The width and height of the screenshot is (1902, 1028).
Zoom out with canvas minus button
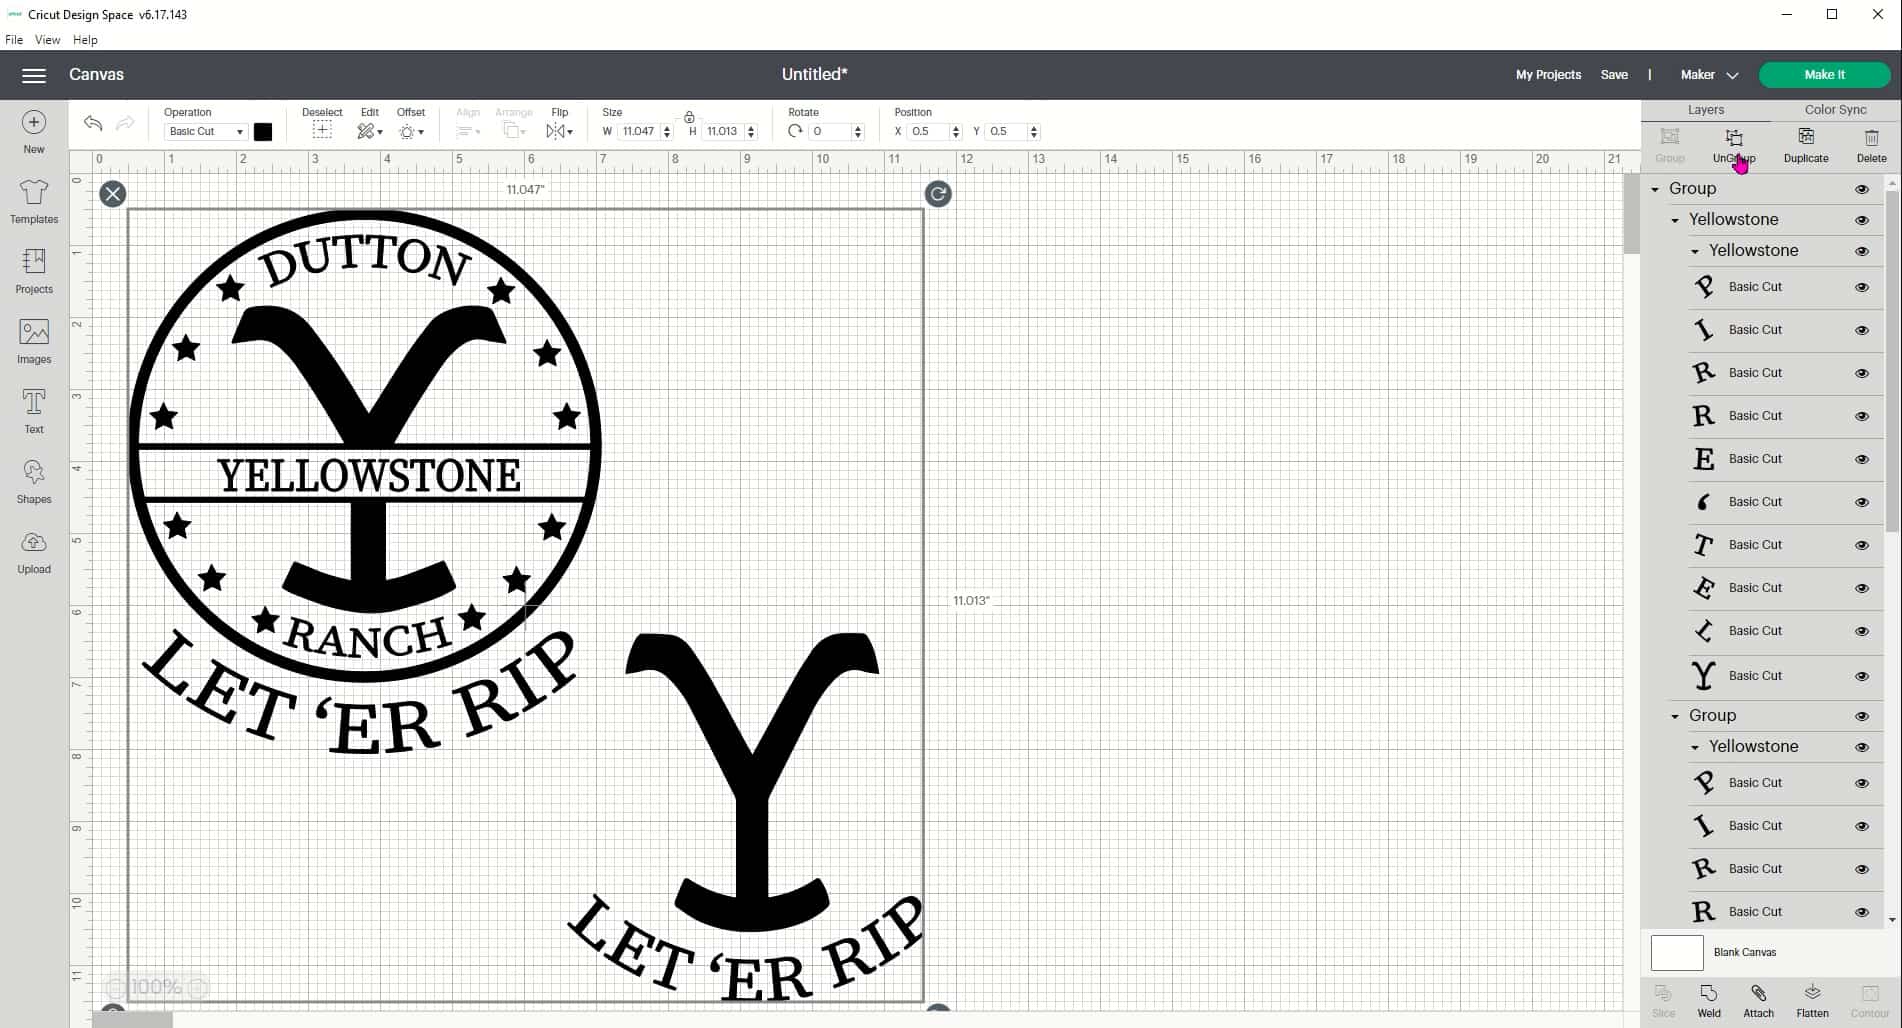(115, 988)
